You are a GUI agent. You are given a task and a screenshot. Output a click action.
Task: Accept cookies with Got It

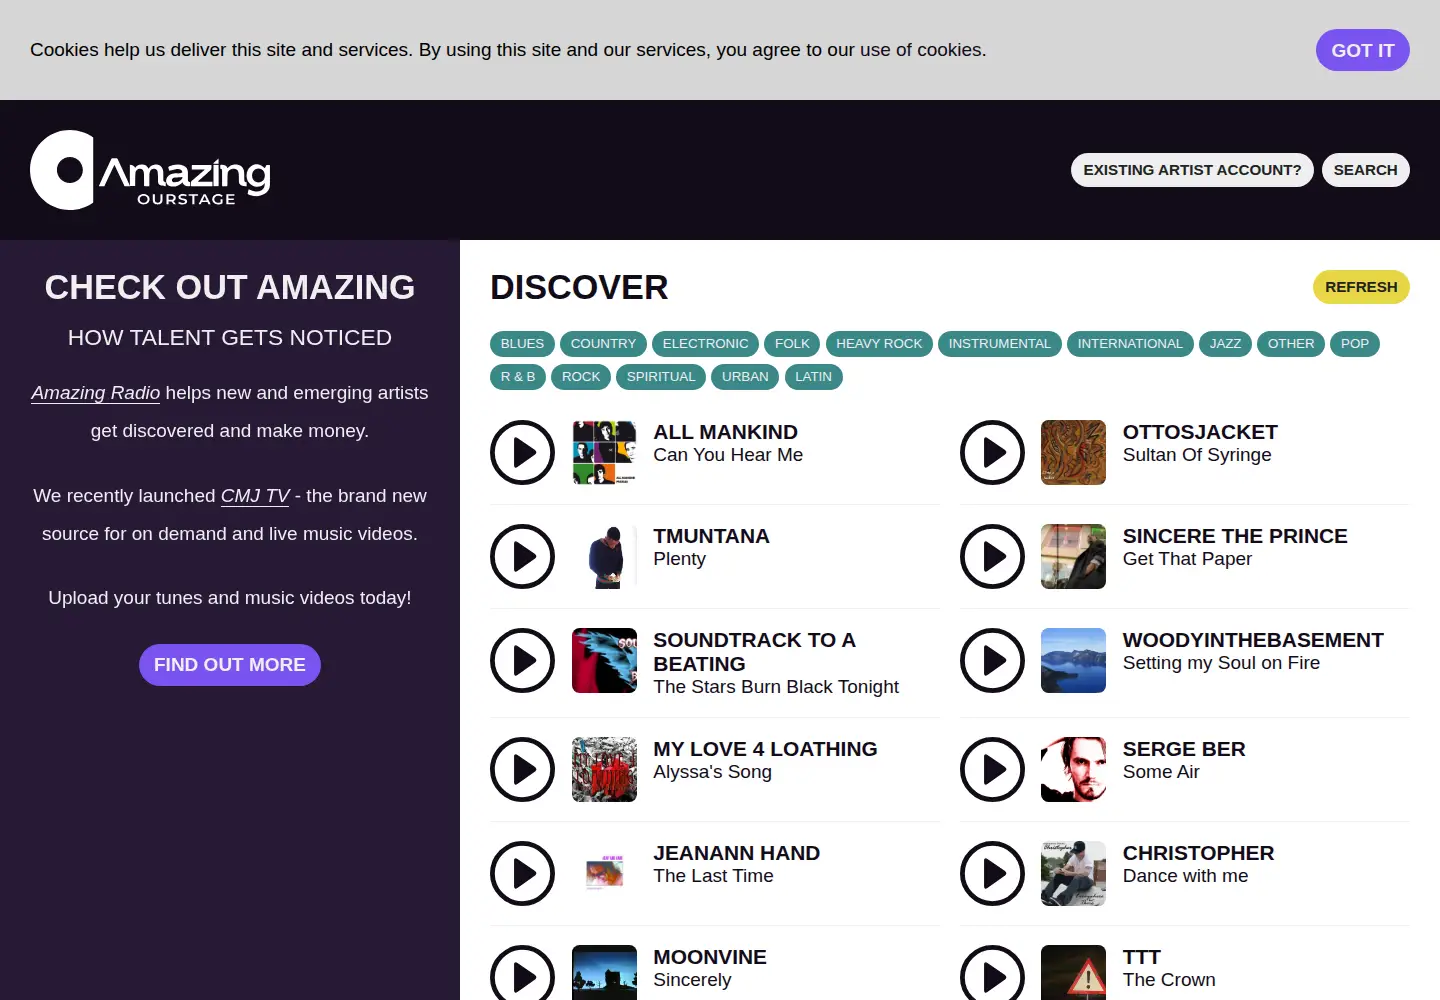1363,50
